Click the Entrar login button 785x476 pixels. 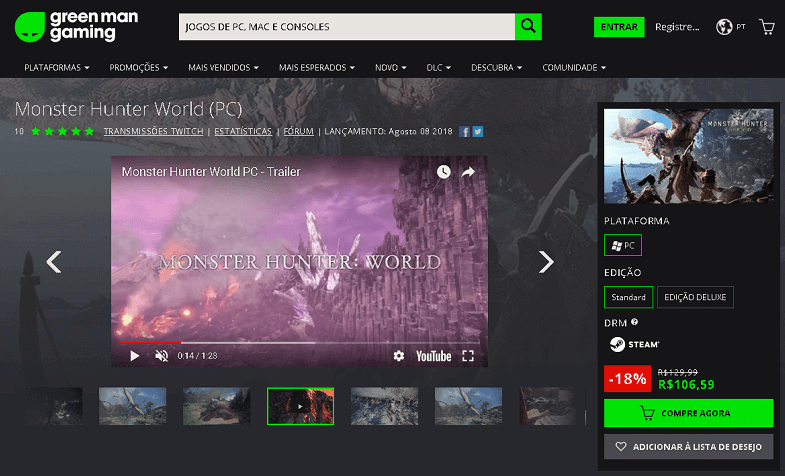619,27
